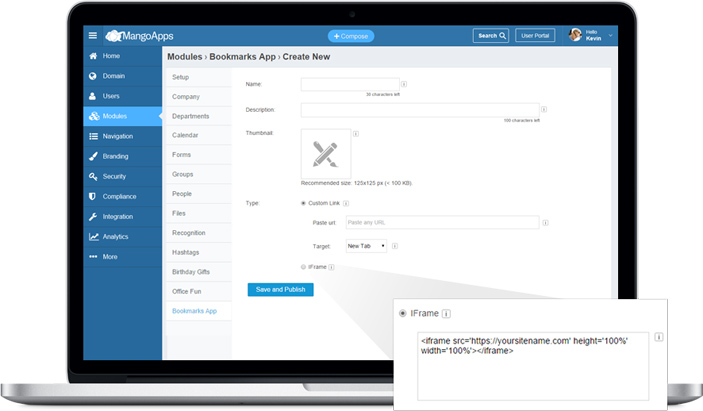Open the People submenu item
703x411 pixels.
[198, 194]
